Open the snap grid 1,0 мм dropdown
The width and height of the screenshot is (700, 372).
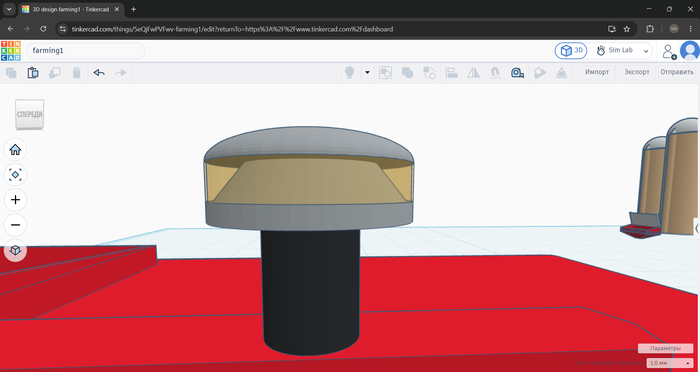670,363
